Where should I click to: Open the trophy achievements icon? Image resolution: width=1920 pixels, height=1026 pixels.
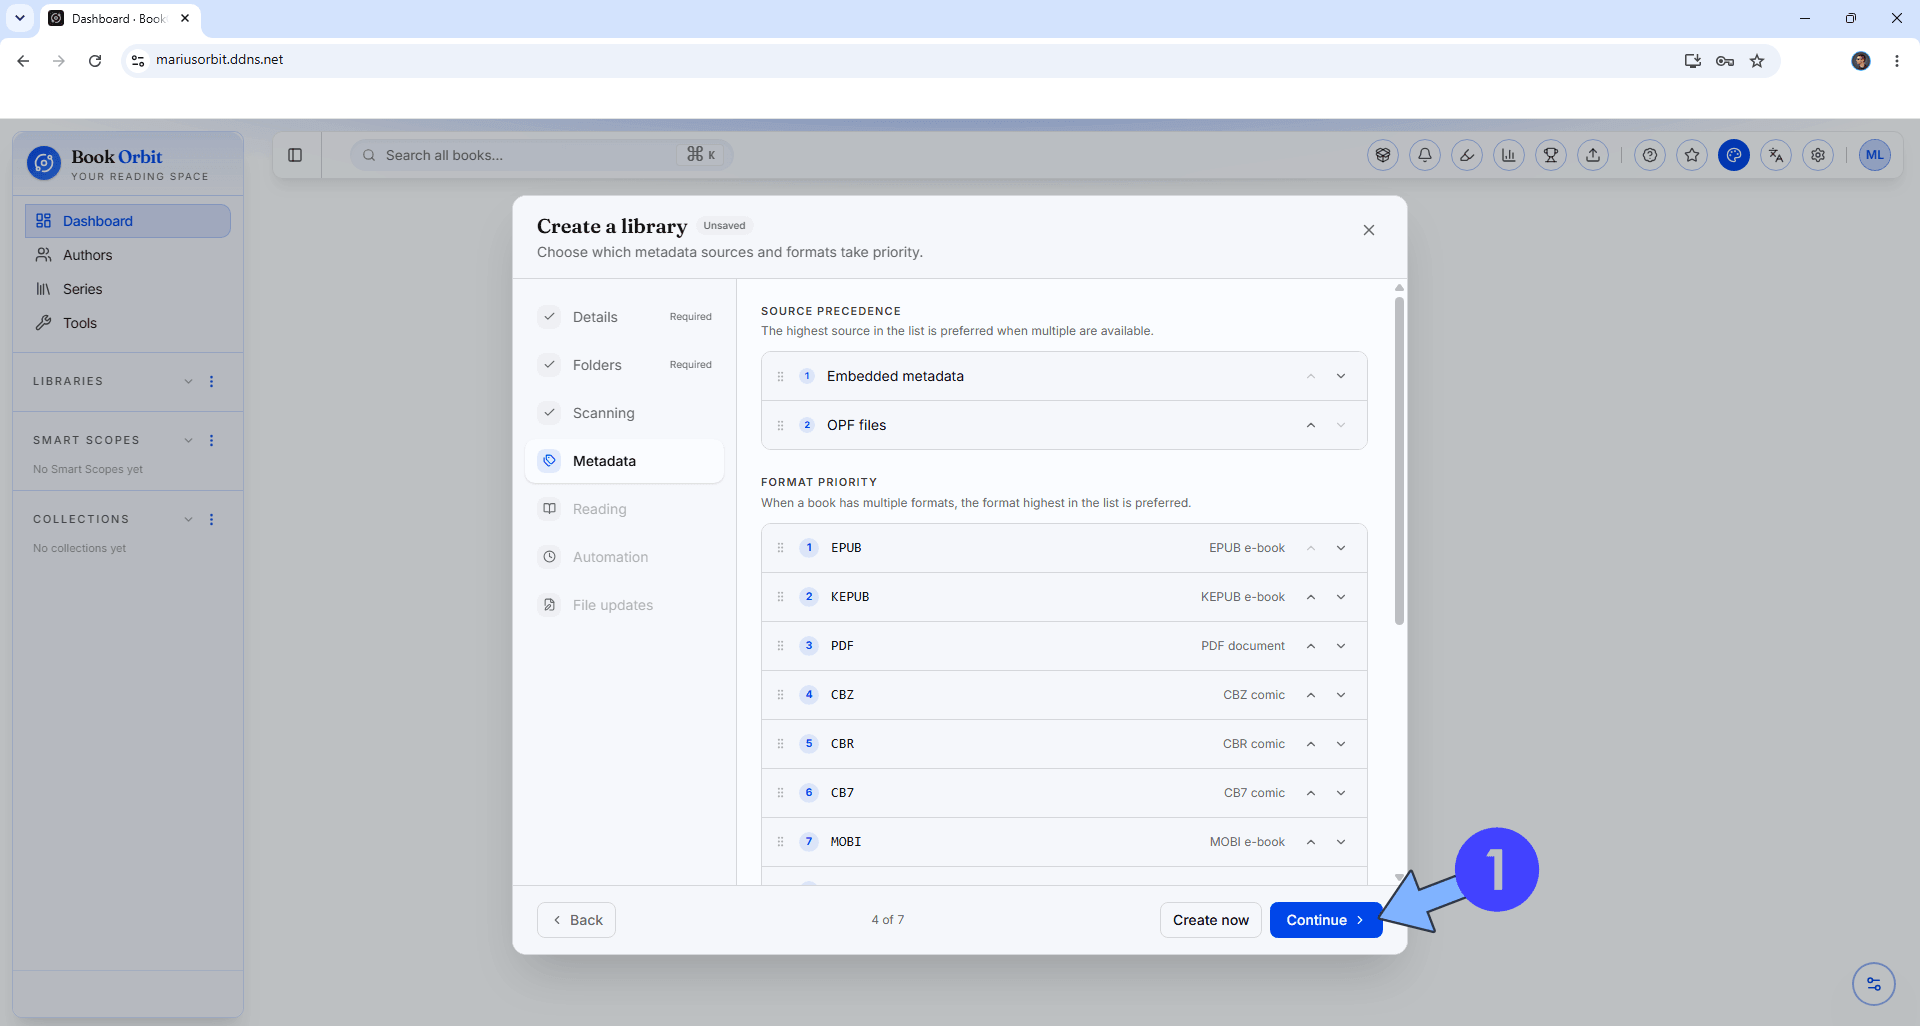tap(1551, 155)
